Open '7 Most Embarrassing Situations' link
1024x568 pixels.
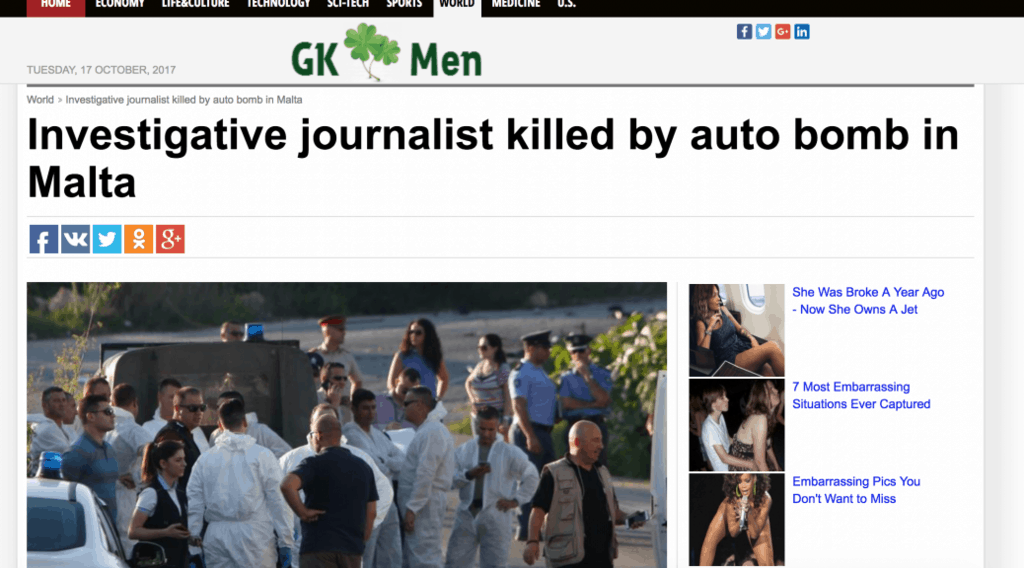pyautogui.click(x=861, y=396)
